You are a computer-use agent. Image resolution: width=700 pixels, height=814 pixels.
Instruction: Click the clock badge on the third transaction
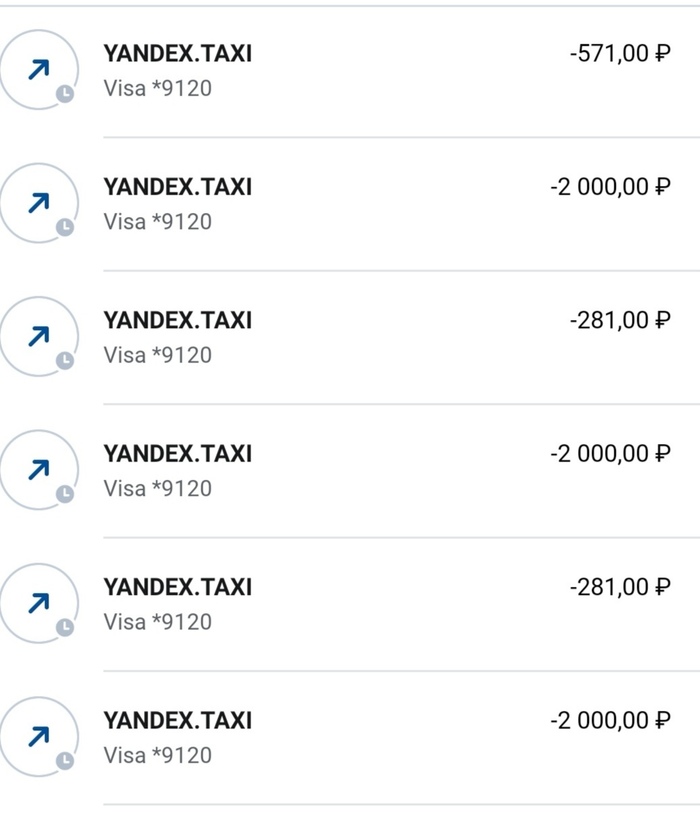tap(65, 360)
